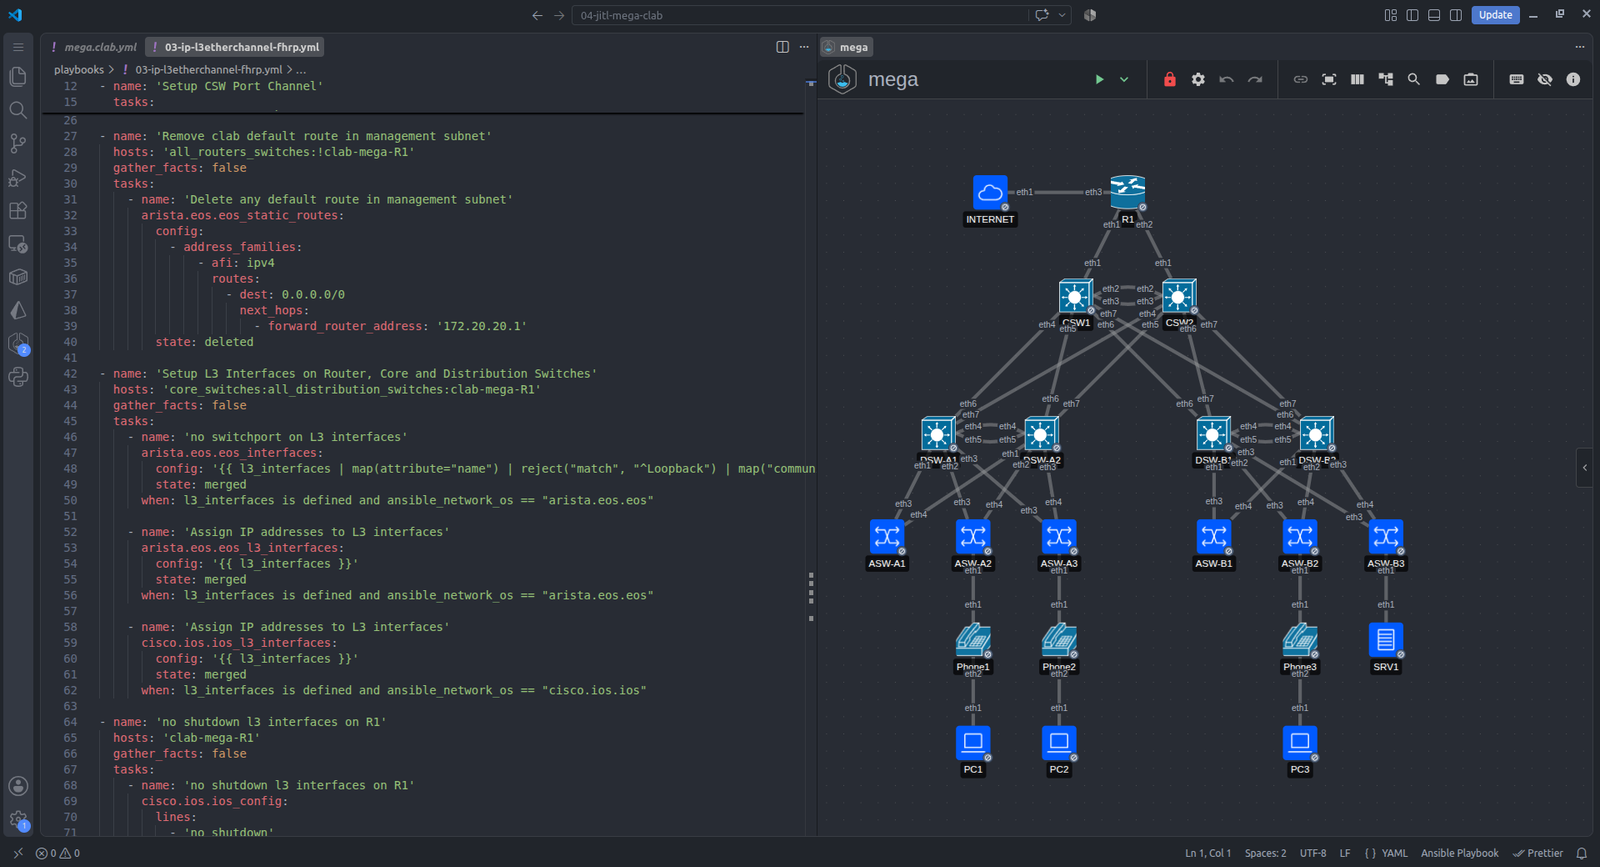Viewport: 1600px width, 867px height.
Task: Select the R1 router node in topology
Action: tap(1127, 193)
